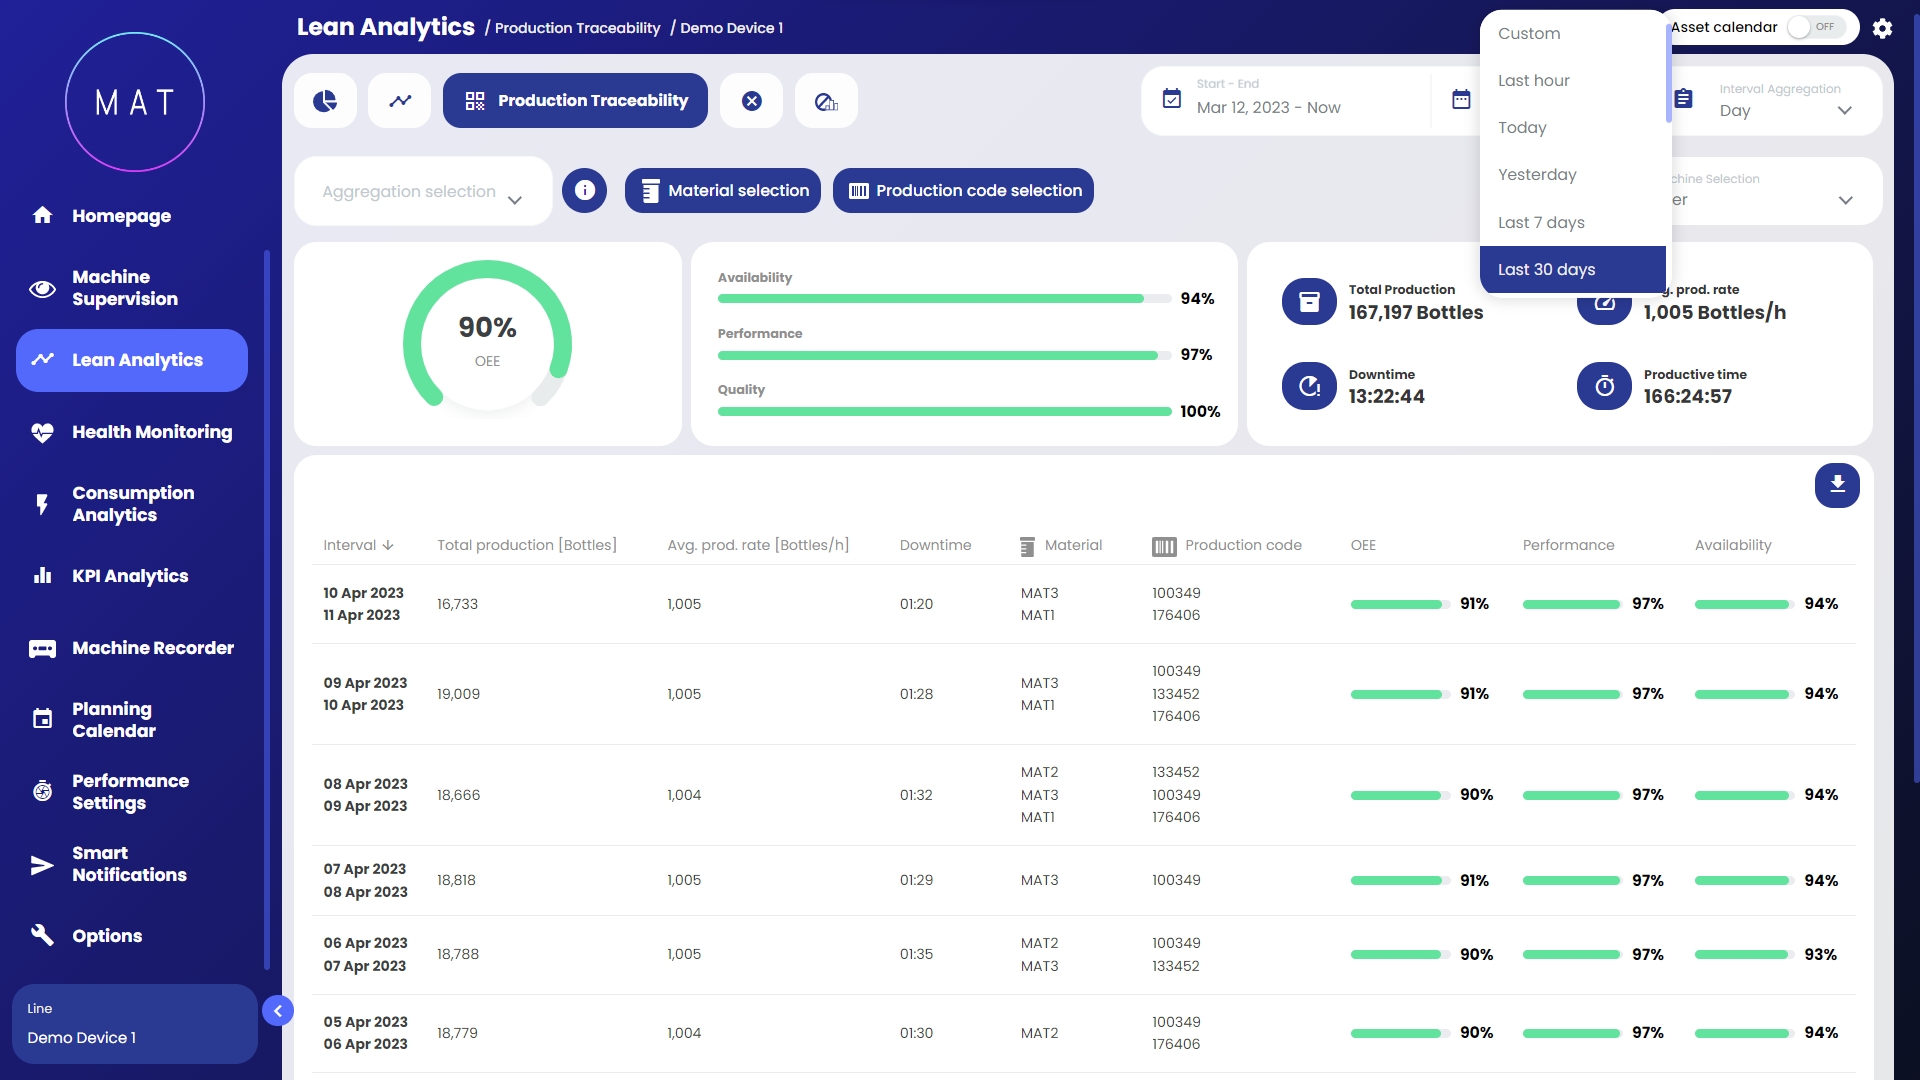Expand the machine selection dropdown chevron

[x=1845, y=200]
